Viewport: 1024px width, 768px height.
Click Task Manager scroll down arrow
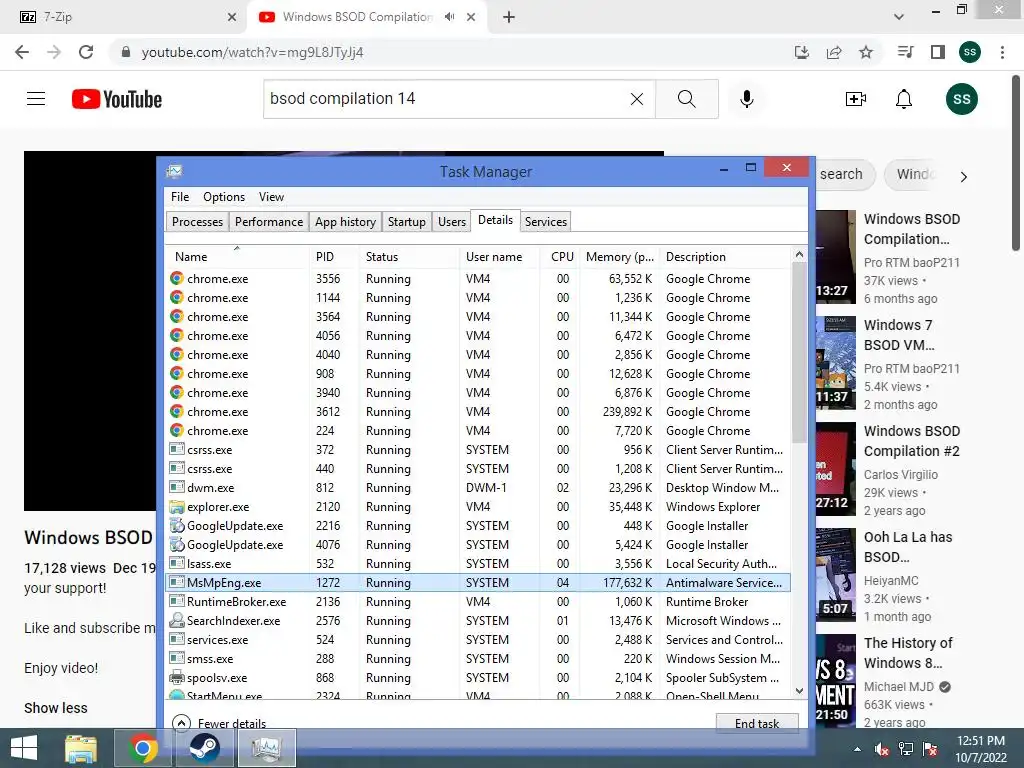[x=799, y=690]
